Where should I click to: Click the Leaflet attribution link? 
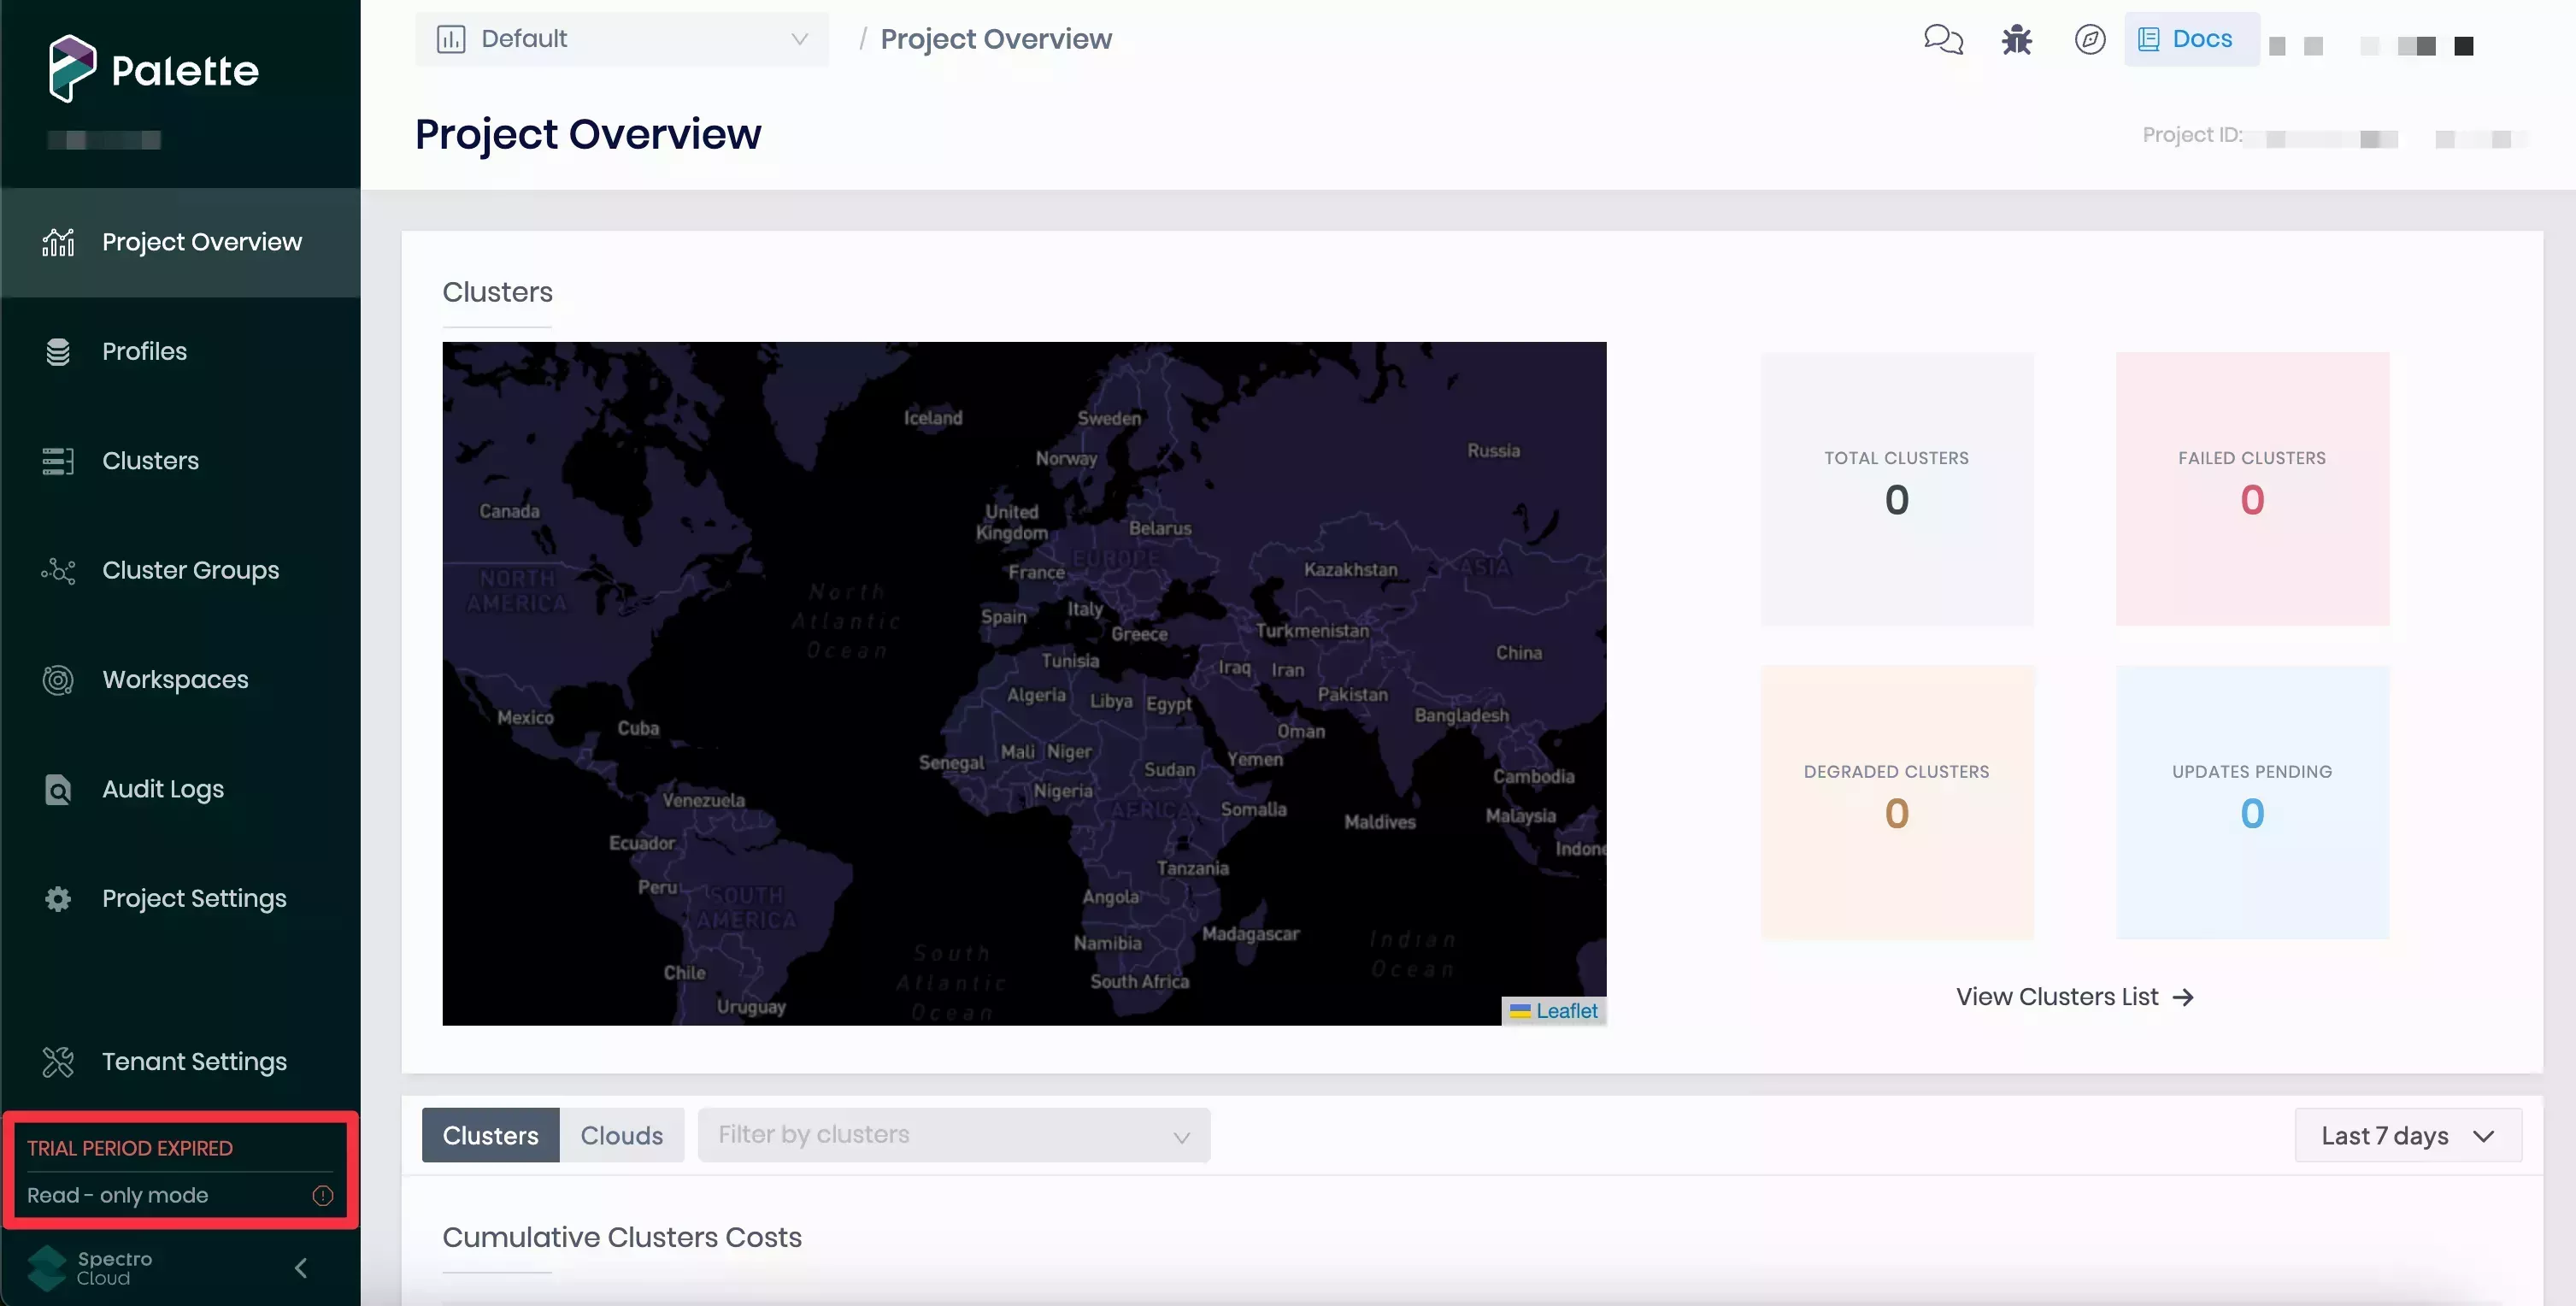coord(1566,1011)
